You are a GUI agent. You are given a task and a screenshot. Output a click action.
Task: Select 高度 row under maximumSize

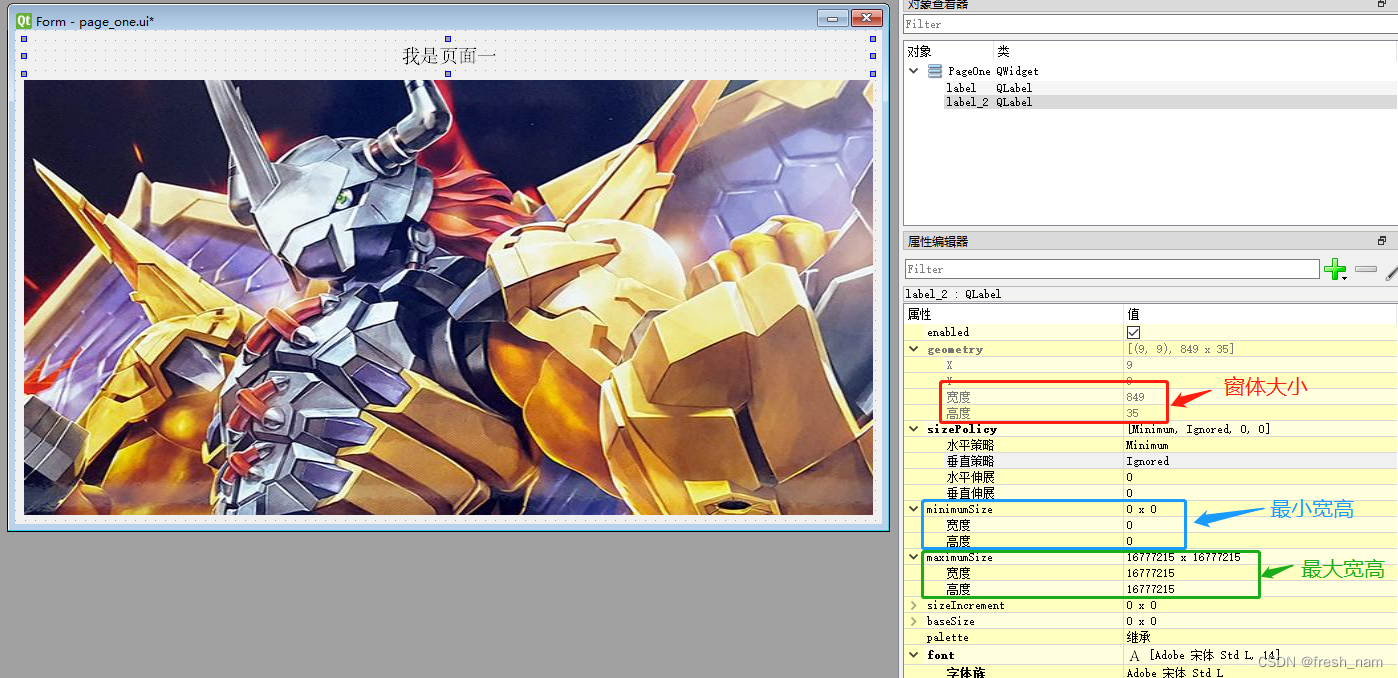[x=1150, y=589]
